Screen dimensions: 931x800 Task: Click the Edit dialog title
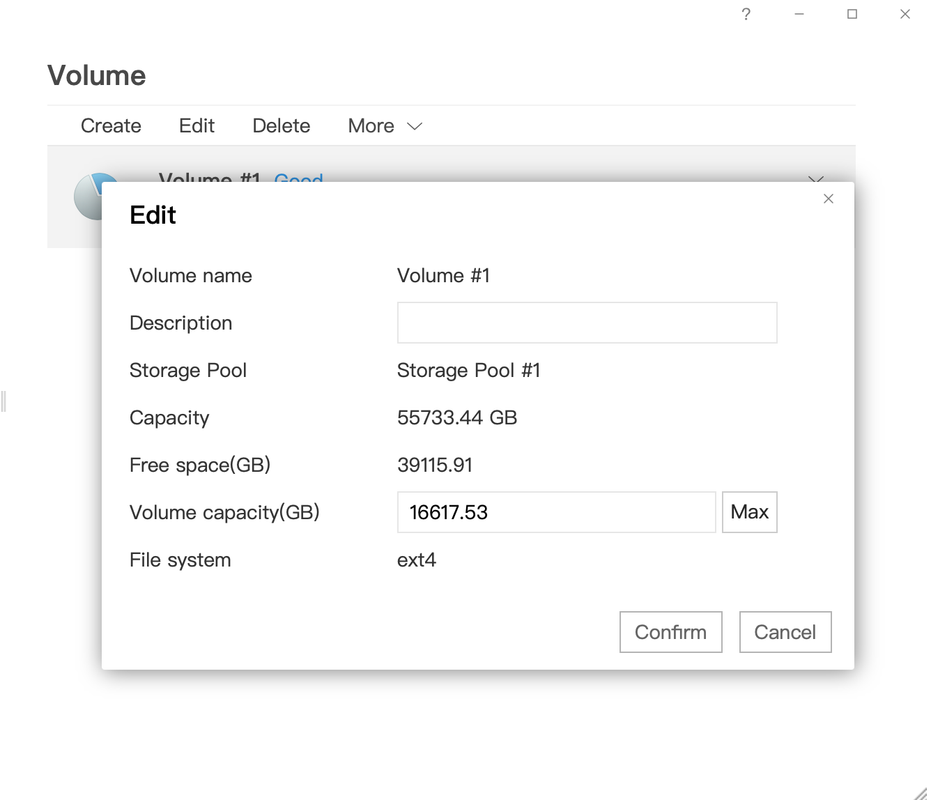(x=153, y=215)
